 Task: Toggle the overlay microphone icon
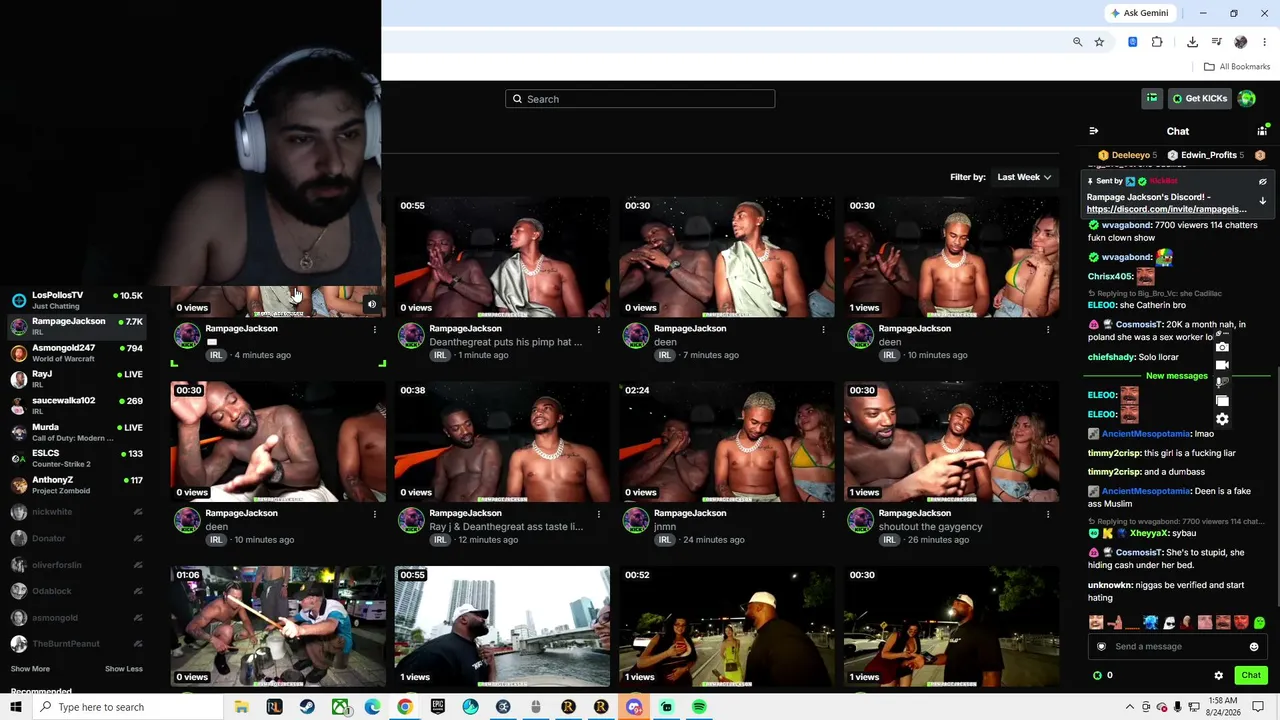click(x=1222, y=383)
